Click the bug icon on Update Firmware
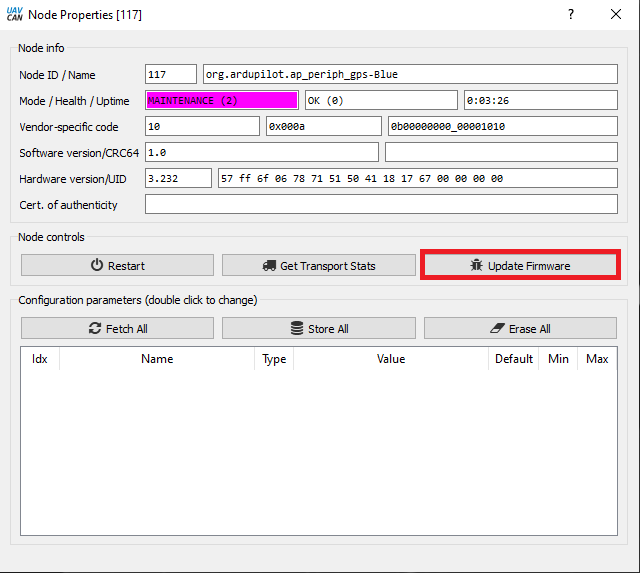The width and height of the screenshot is (640, 573). [x=477, y=266]
